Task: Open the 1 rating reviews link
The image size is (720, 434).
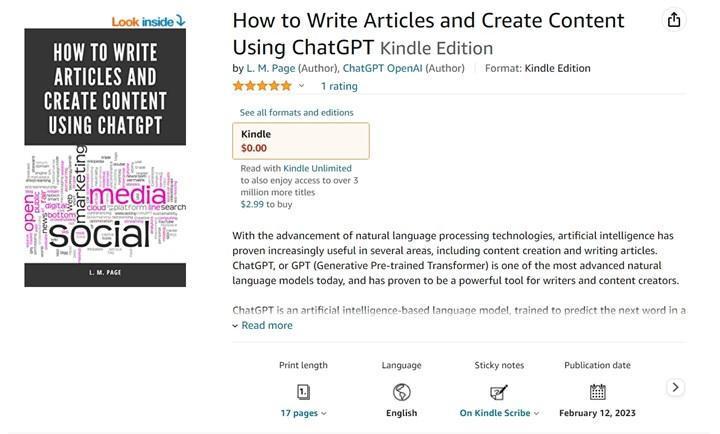Action: pyautogui.click(x=339, y=86)
